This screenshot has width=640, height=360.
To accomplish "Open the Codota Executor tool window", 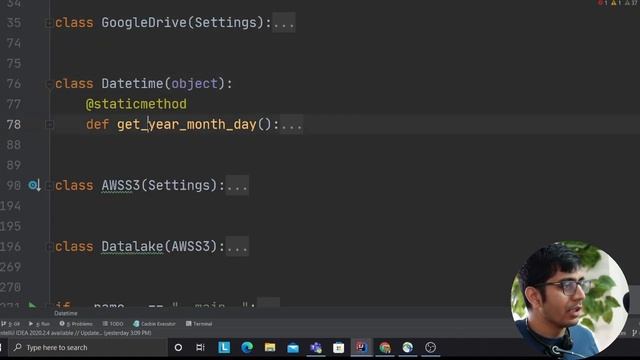I will coord(154,324).
